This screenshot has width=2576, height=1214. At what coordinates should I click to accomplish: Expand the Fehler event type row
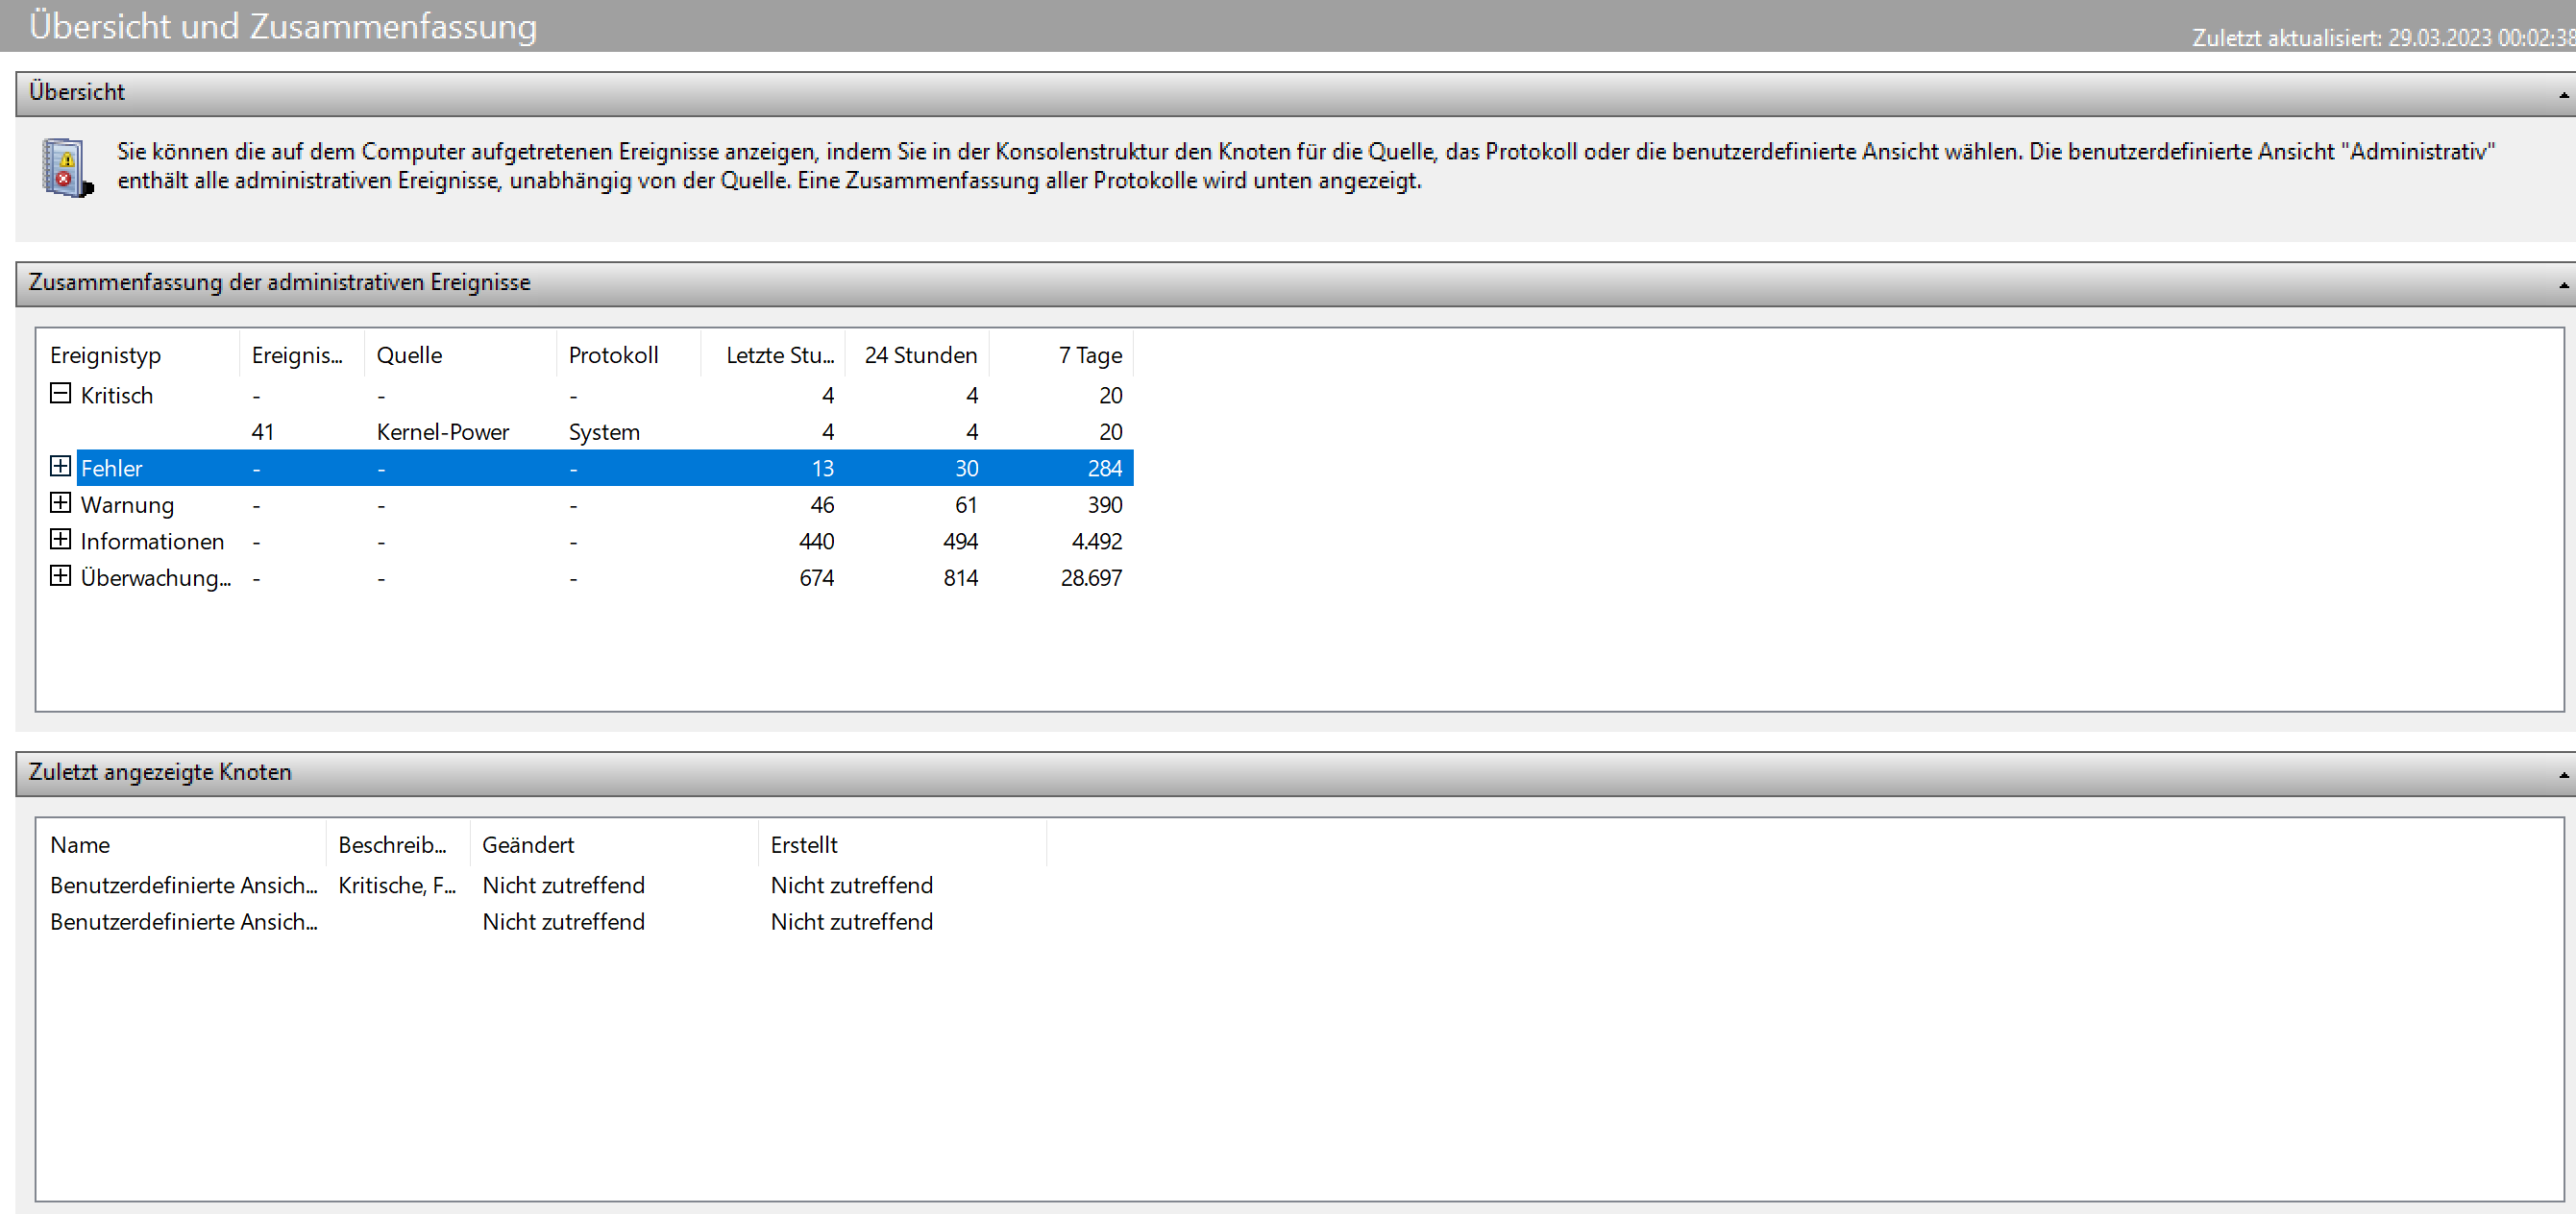pos(60,467)
